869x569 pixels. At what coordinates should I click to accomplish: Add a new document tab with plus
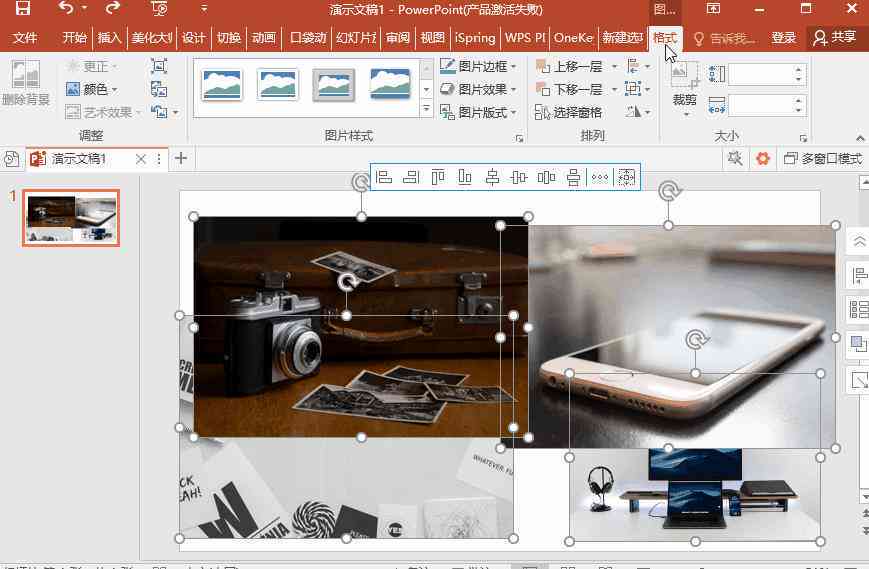(181, 158)
